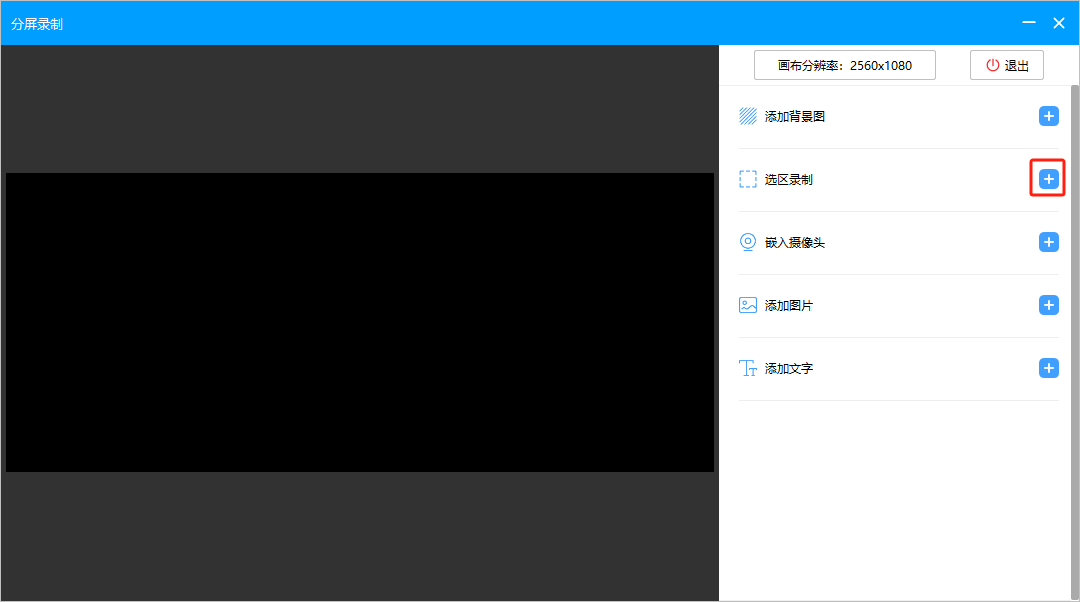Click the plus button next to 选区录制
This screenshot has width=1080, height=602.
(1048, 179)
